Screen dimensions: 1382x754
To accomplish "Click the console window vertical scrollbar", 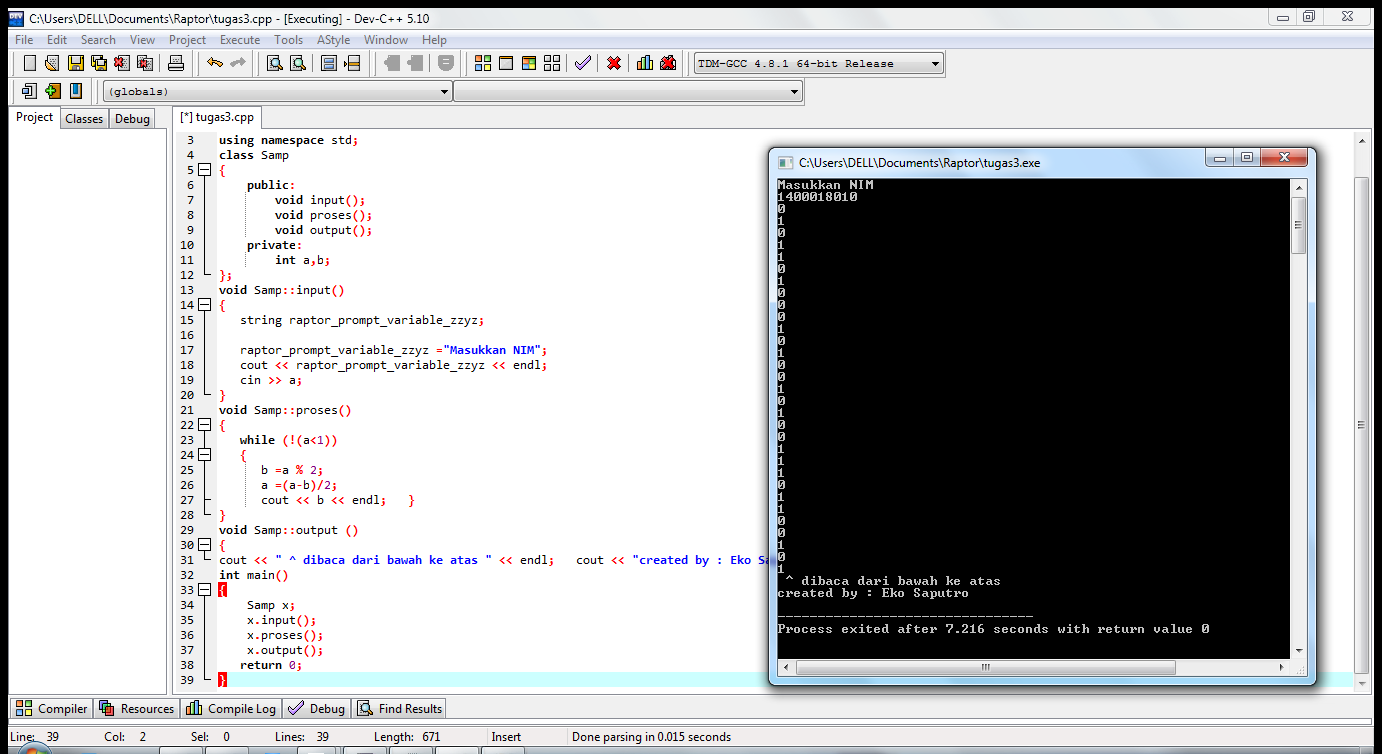I will pyautogui.click(x=1298, y=225).
